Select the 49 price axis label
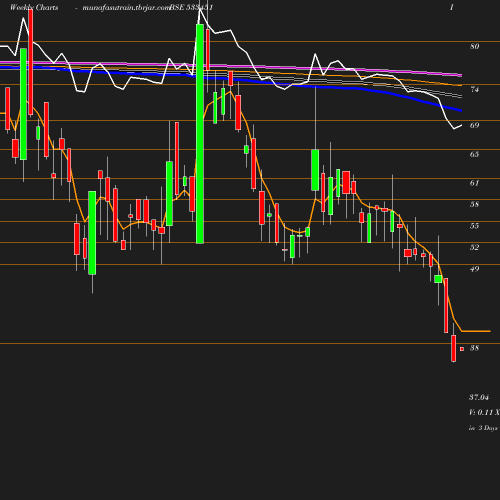This screenshot has height=500, width=500. [475, 269]
